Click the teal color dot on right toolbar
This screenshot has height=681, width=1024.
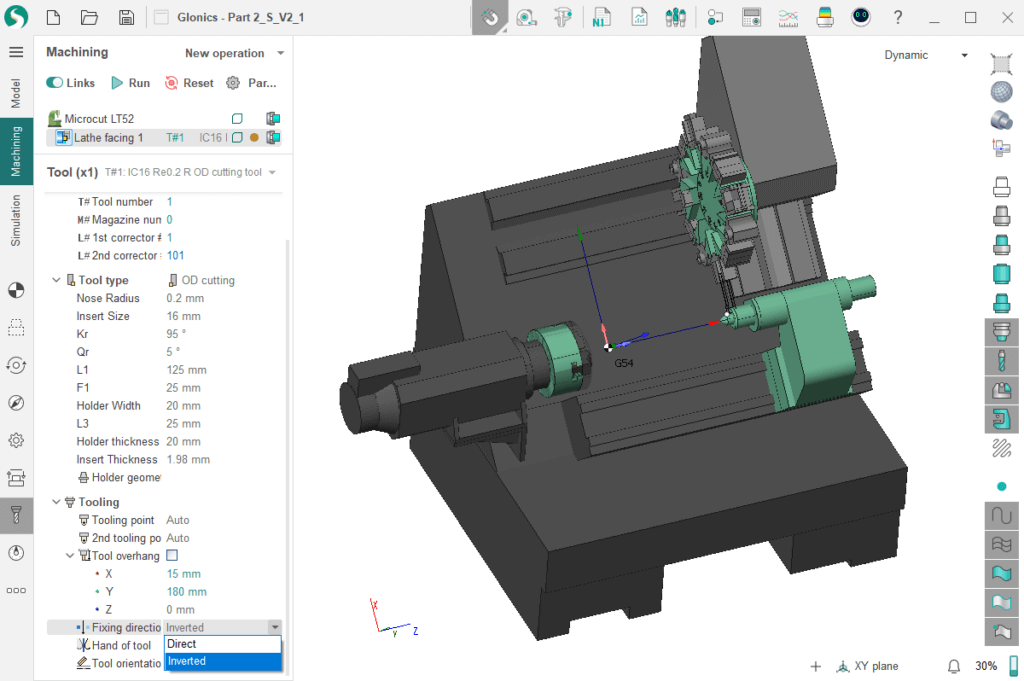coord(1001,486)
